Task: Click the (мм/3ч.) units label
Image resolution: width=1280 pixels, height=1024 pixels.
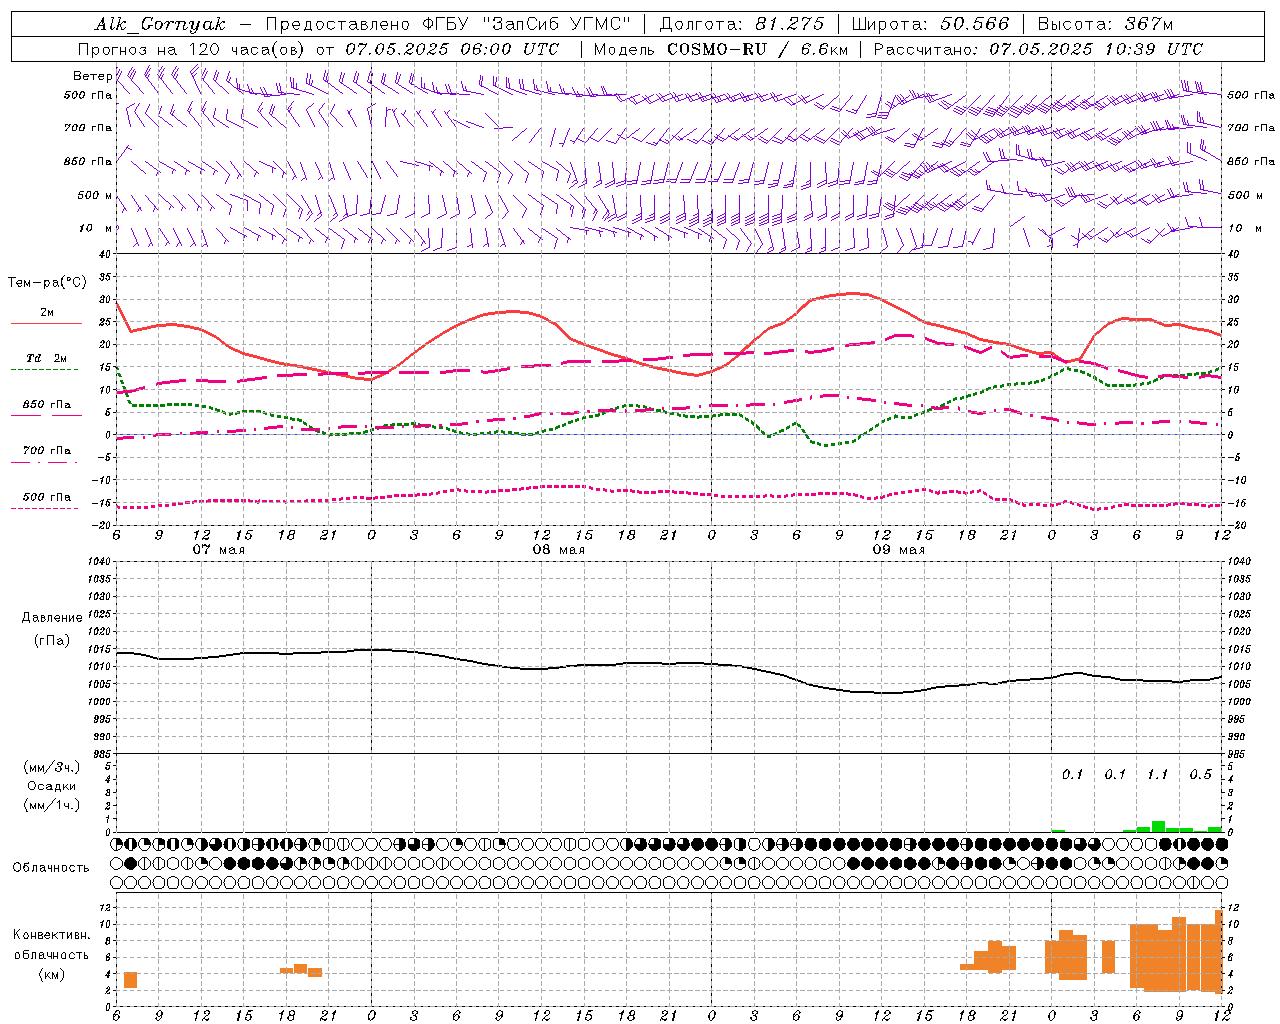Action: [x=52, y=767]
